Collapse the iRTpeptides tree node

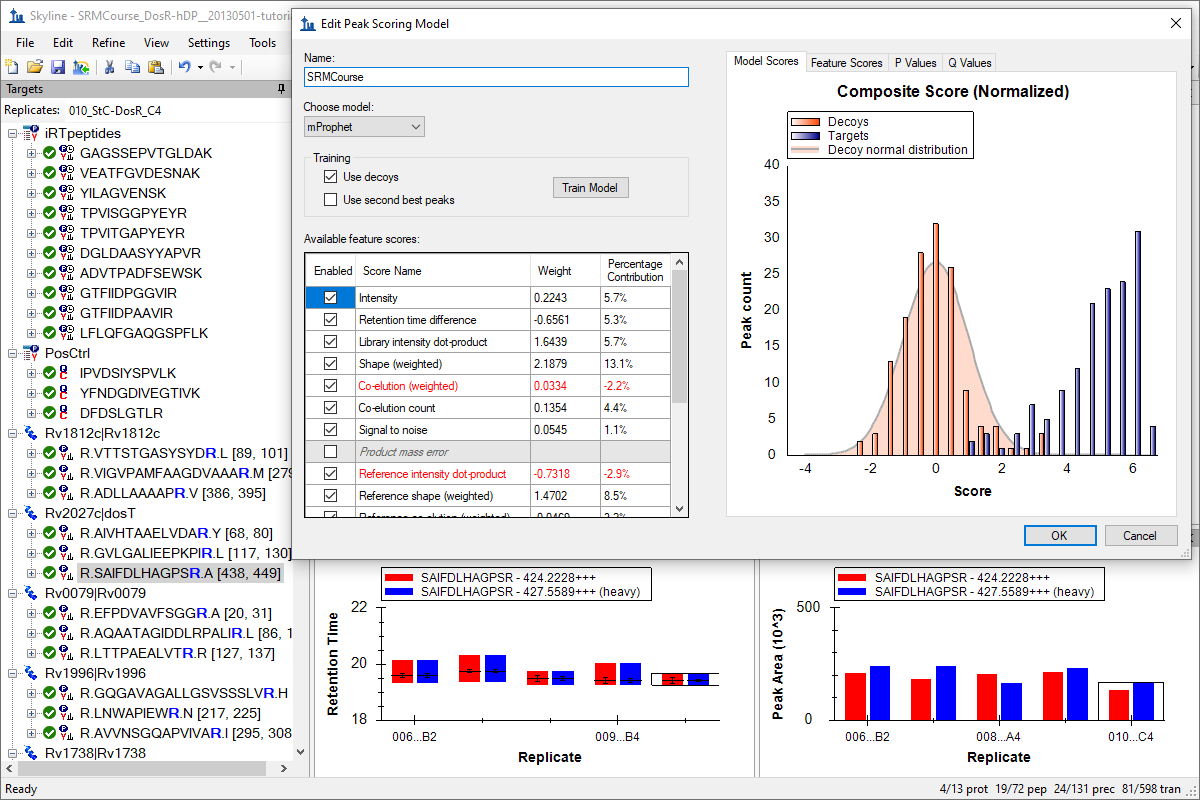coord(13,133)
